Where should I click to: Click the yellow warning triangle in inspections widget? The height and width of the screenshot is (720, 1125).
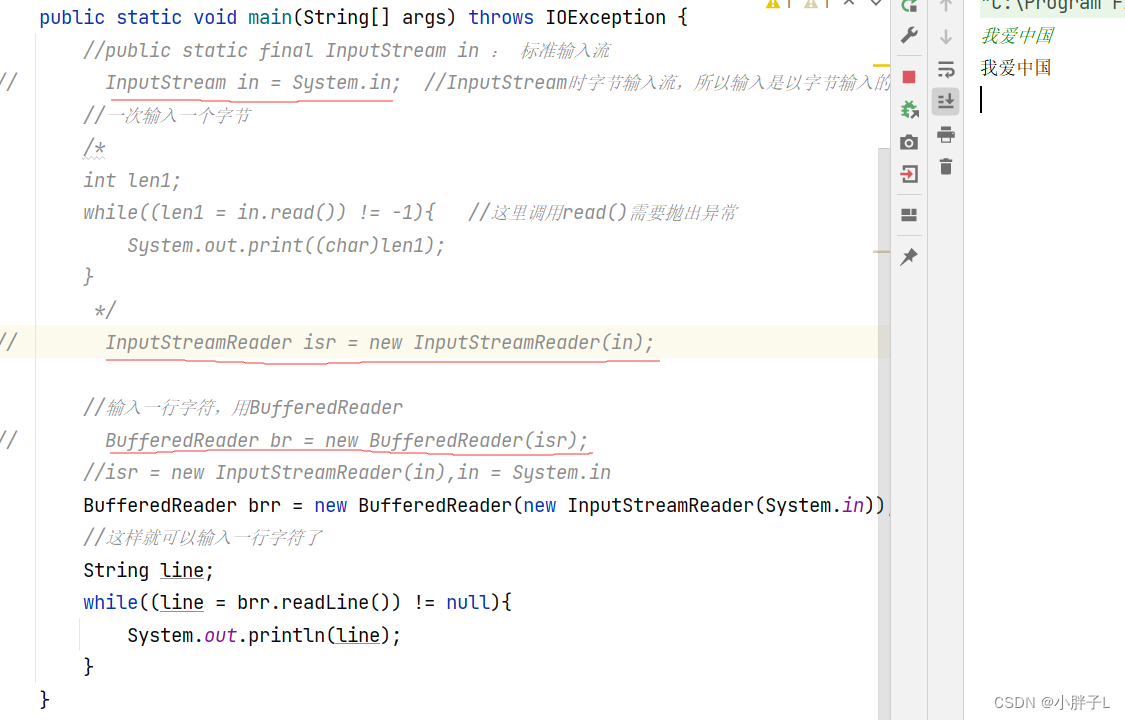[x=772, y=5]
